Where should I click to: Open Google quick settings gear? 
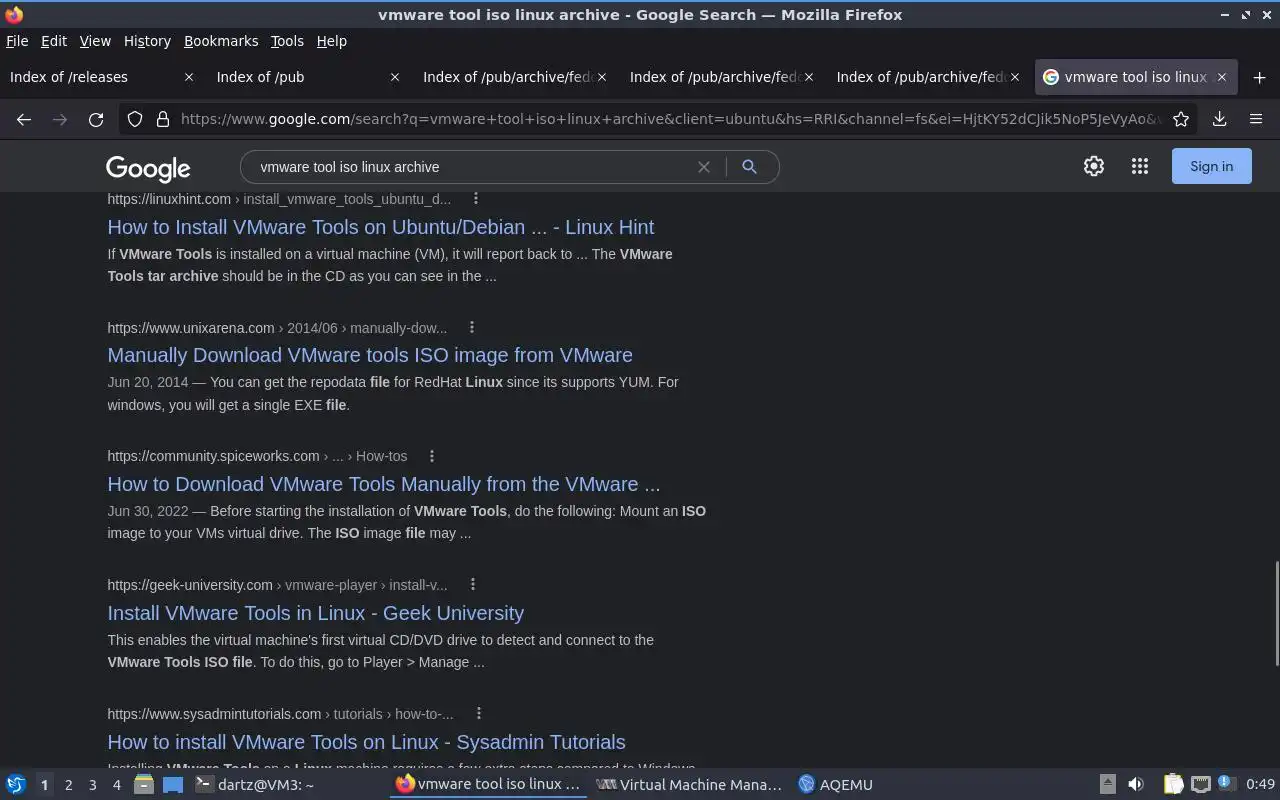click(1094, 167)
